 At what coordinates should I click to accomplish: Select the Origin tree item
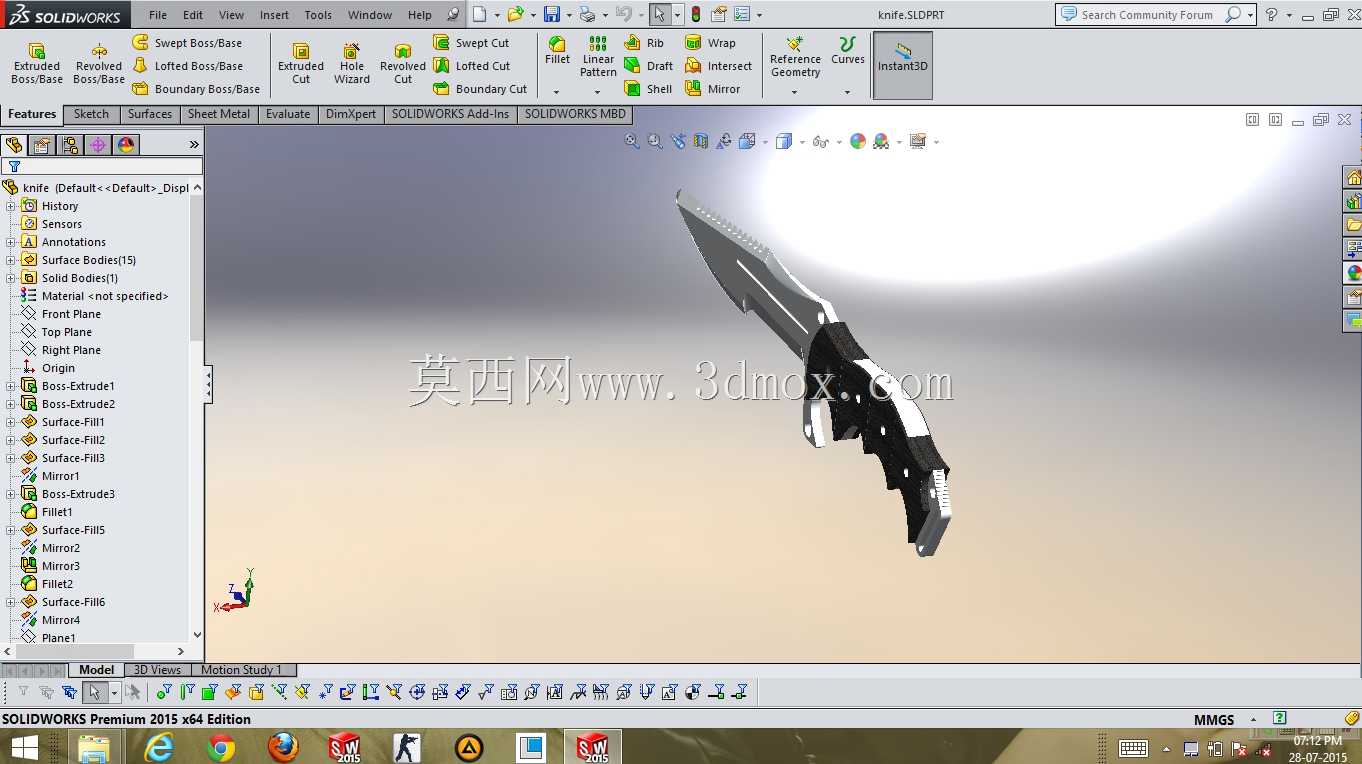[x=58, y=368]
